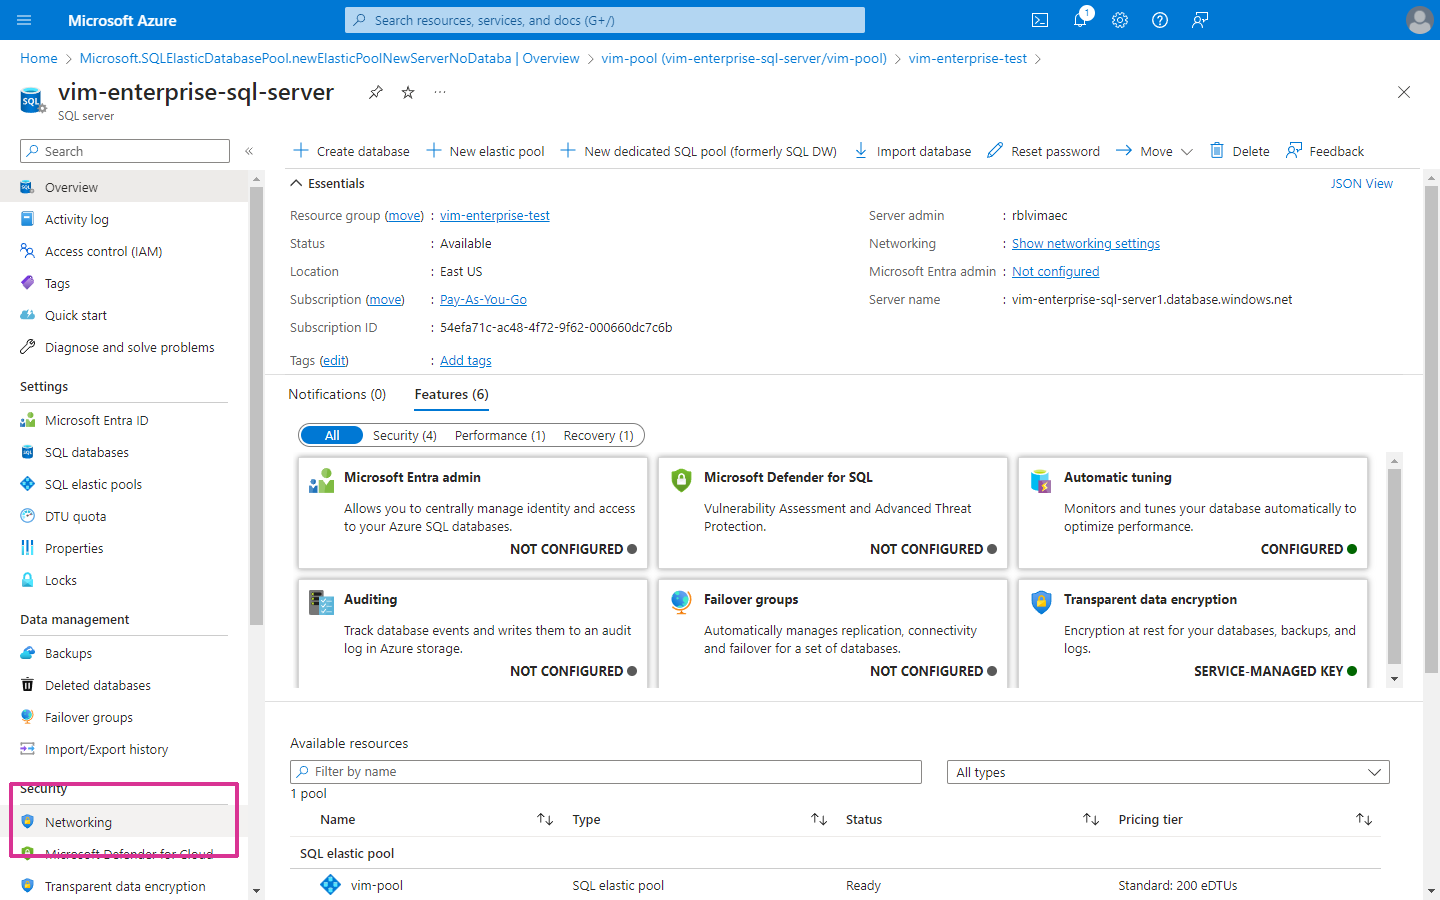This screenshot has height=900, width=1440.
Task: Click the Microsoft Entra ID icon
Action: (27, 420)
